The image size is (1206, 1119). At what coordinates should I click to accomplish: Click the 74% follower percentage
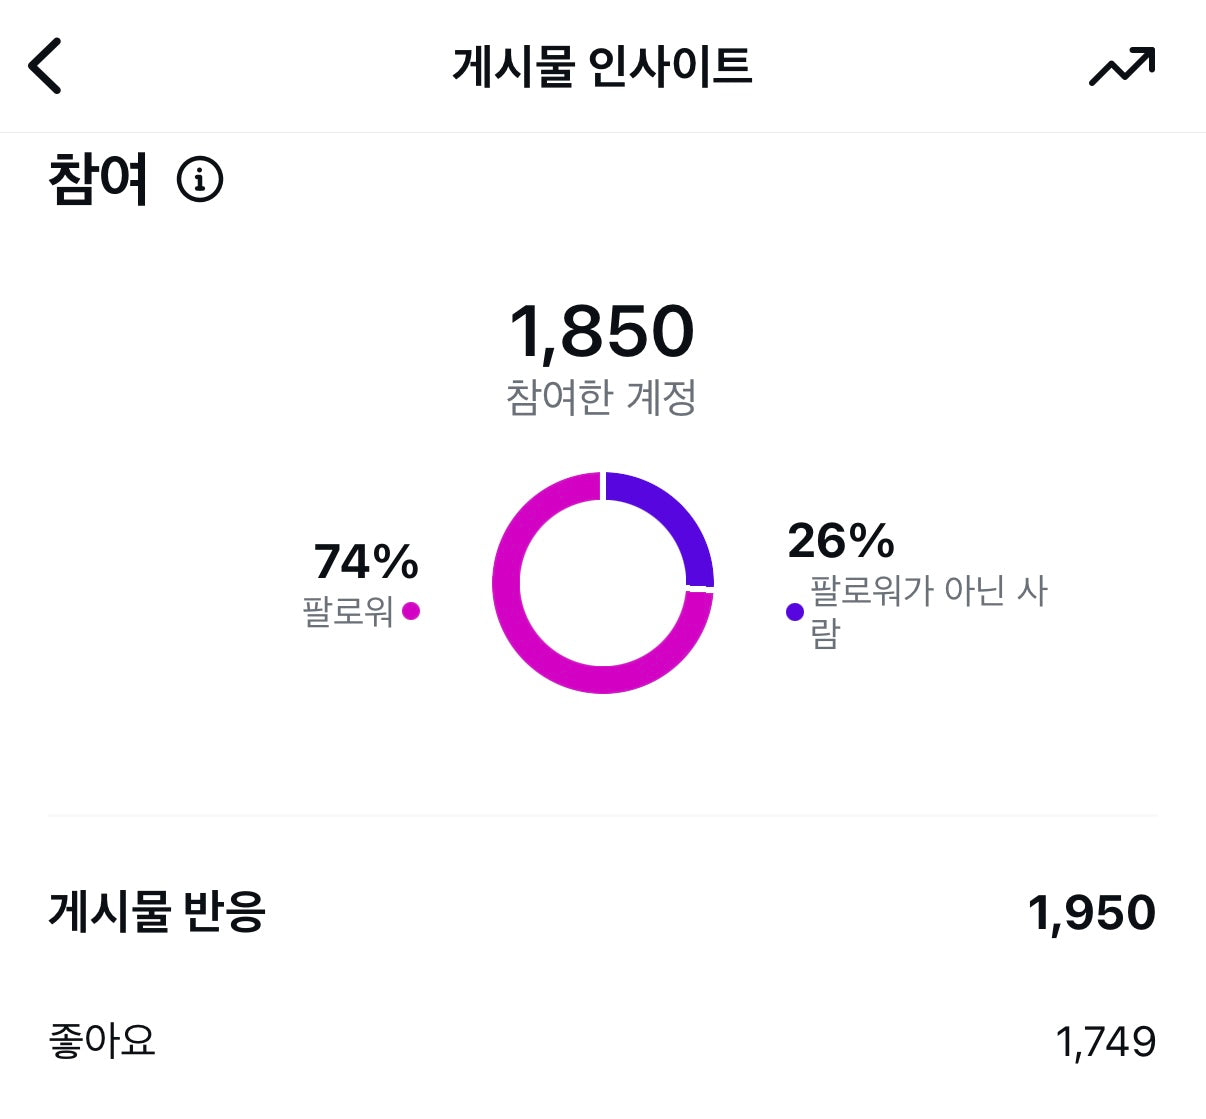366,561
